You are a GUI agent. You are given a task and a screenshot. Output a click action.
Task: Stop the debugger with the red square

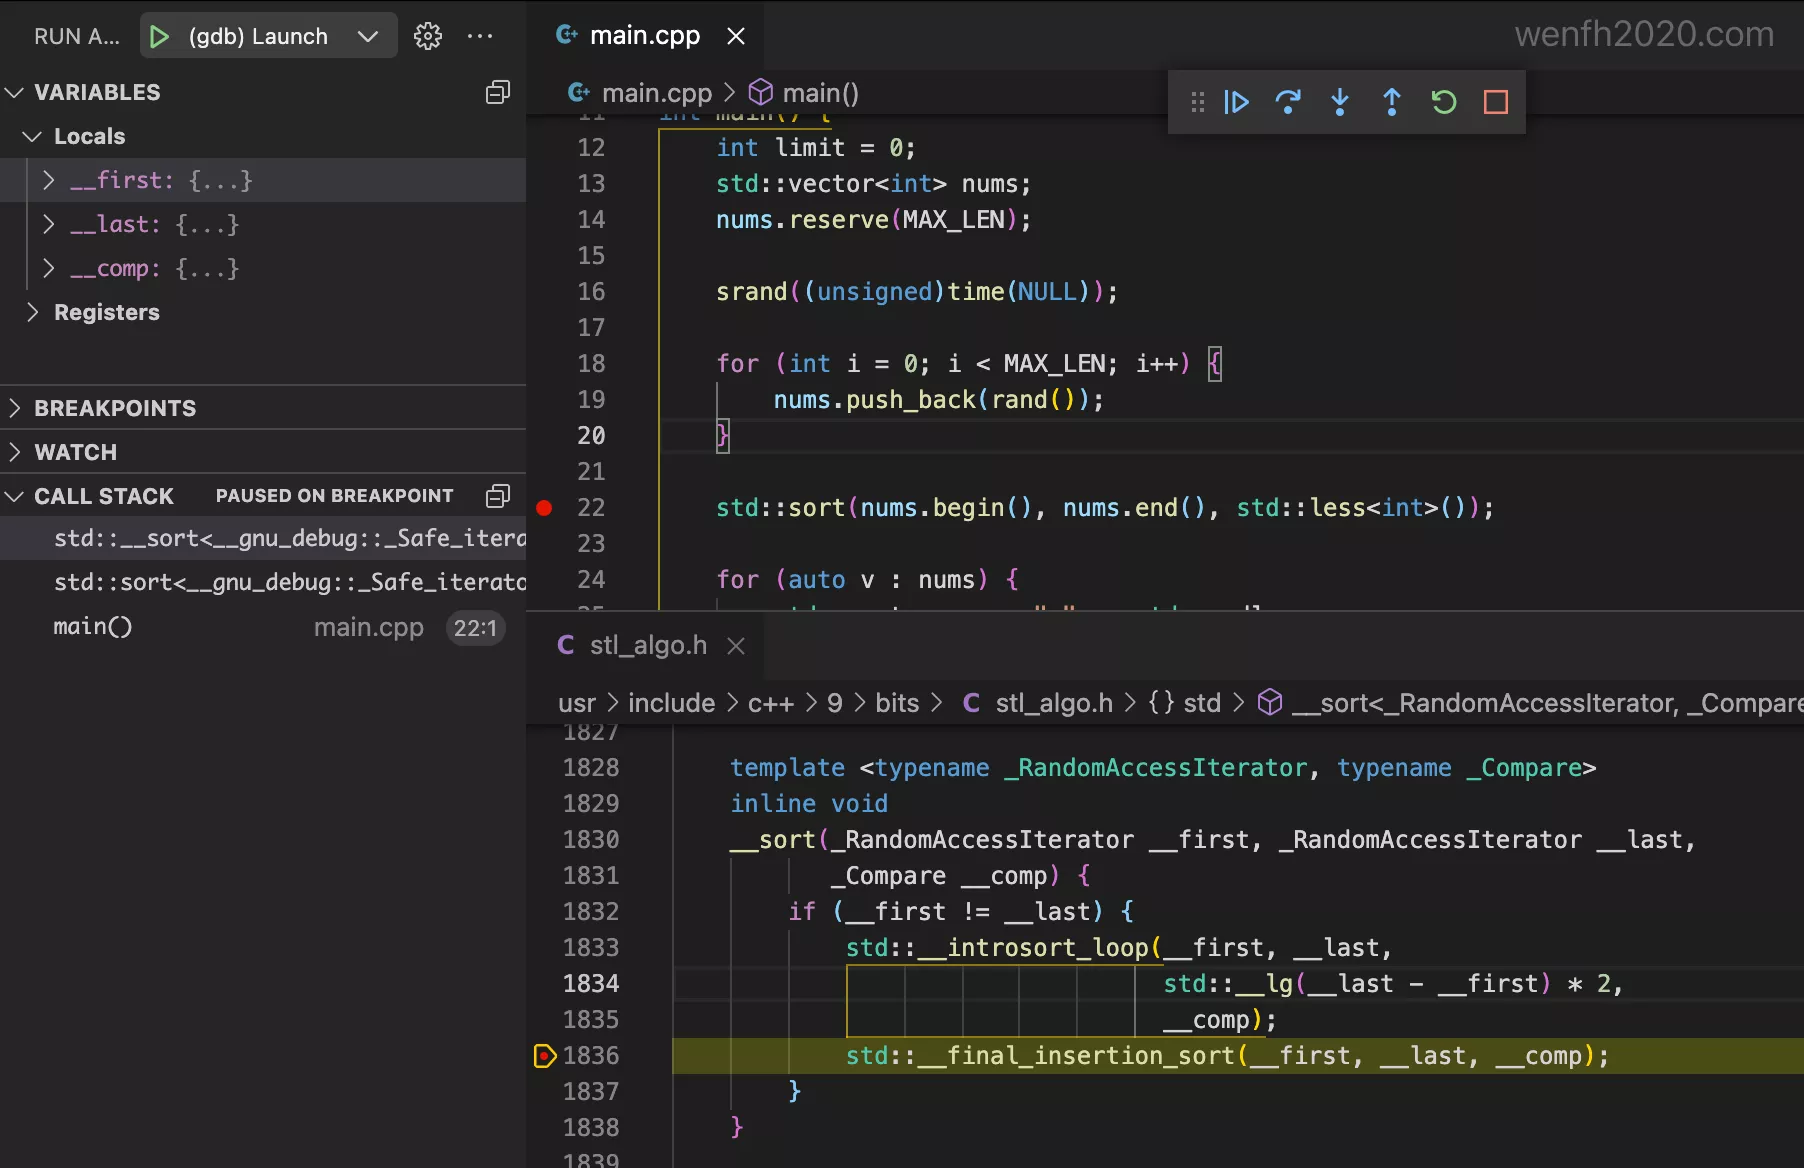pyautogui.click(x=1496, y=102)
